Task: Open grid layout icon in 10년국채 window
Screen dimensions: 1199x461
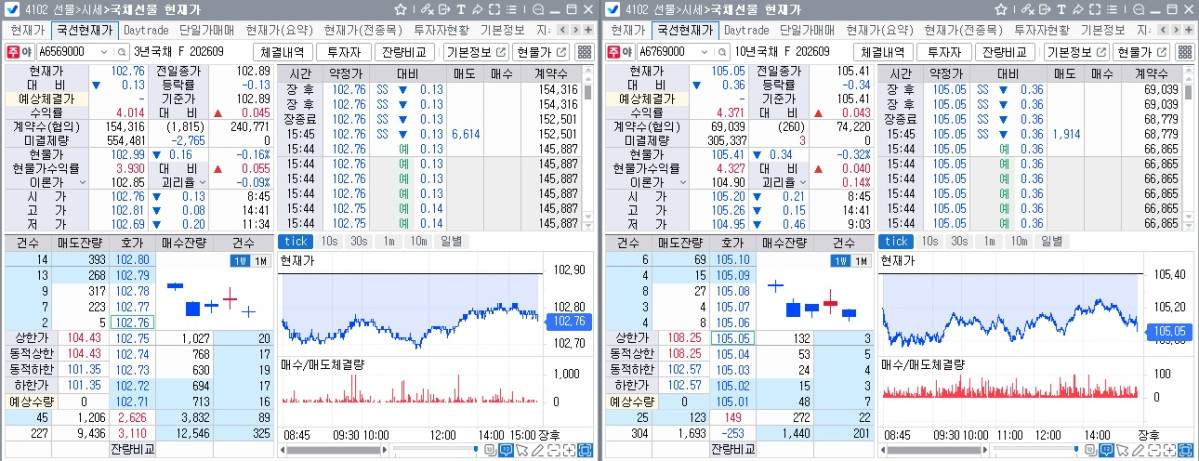Action: 1184,52
